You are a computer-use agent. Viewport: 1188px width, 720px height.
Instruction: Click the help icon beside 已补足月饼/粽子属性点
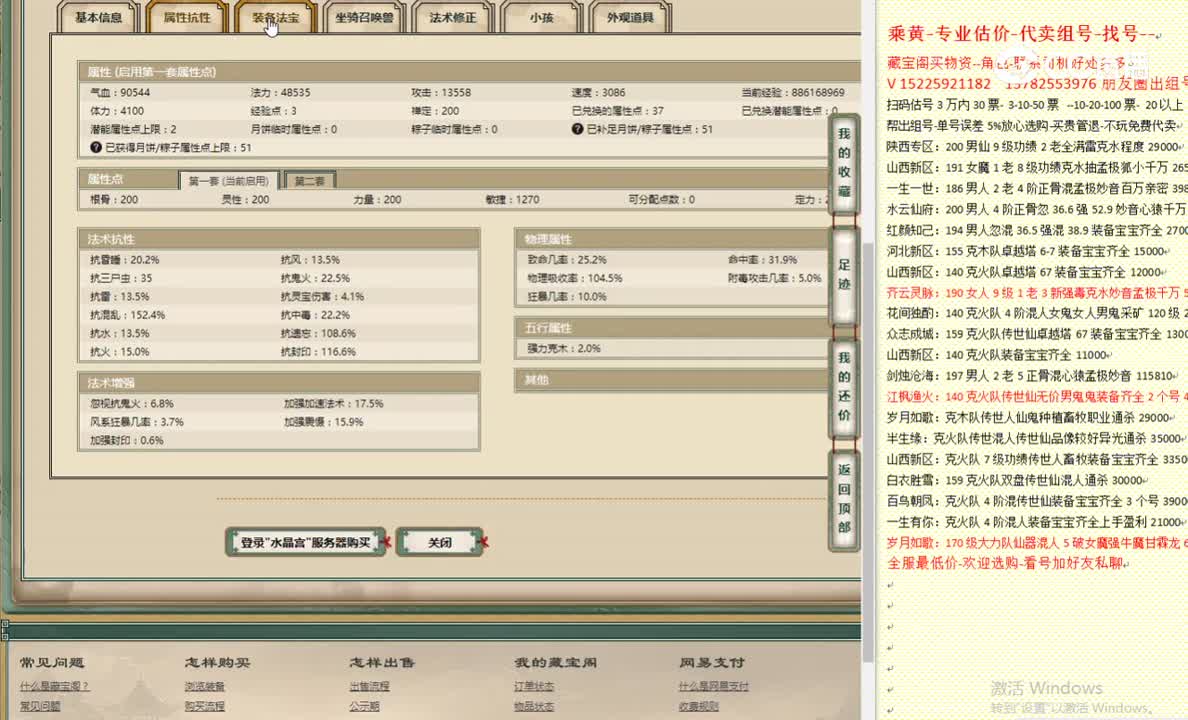point(577,130)
